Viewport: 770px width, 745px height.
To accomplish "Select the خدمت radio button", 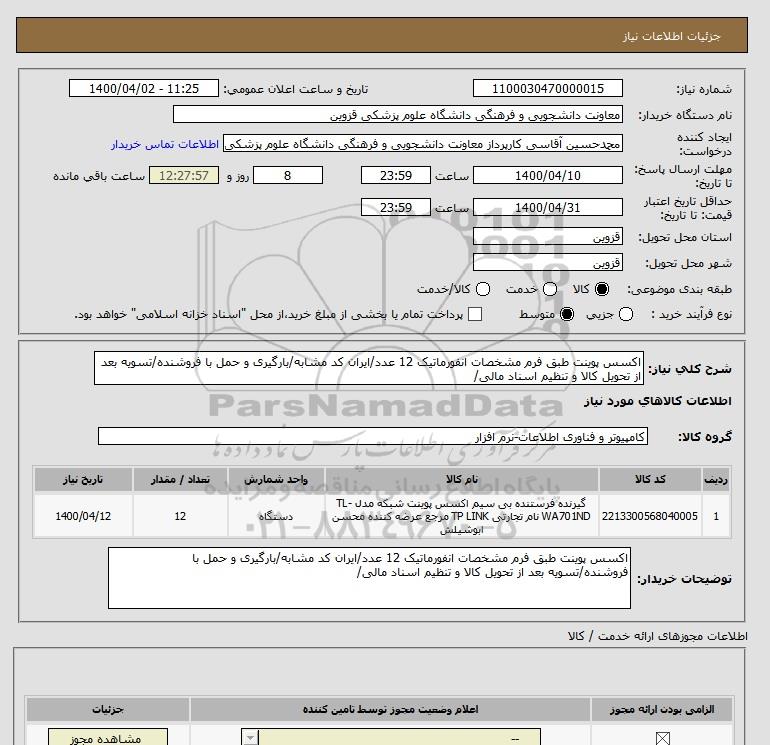I will tap(550, 289).
